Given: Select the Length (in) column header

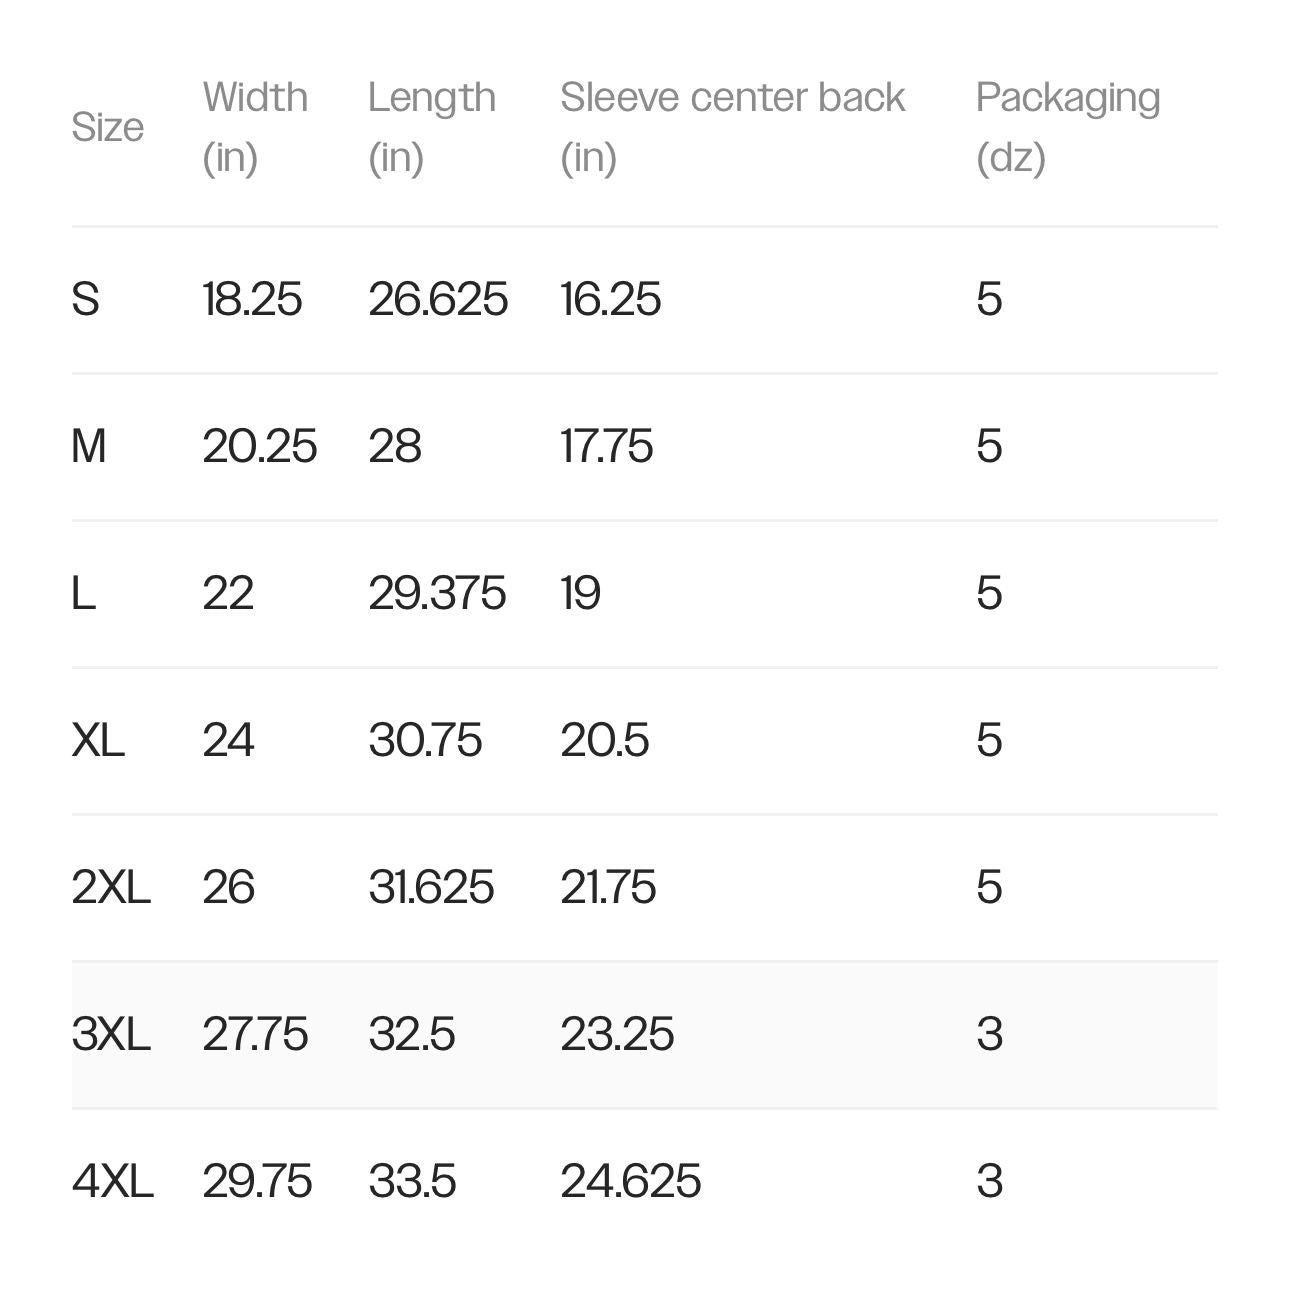Looking at the screenshot, I should [432, 127].
